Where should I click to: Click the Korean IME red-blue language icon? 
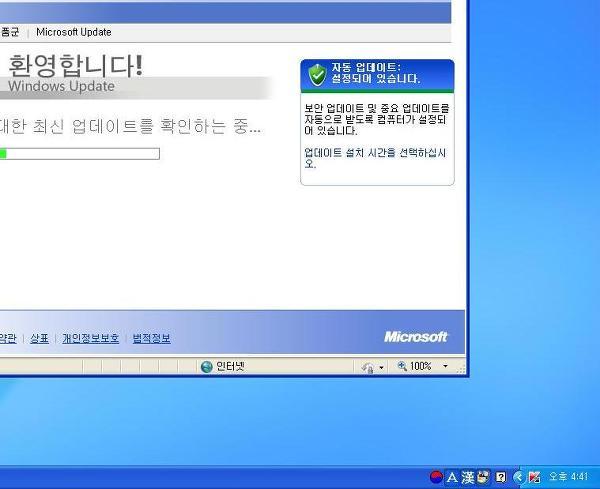[436, 477]
